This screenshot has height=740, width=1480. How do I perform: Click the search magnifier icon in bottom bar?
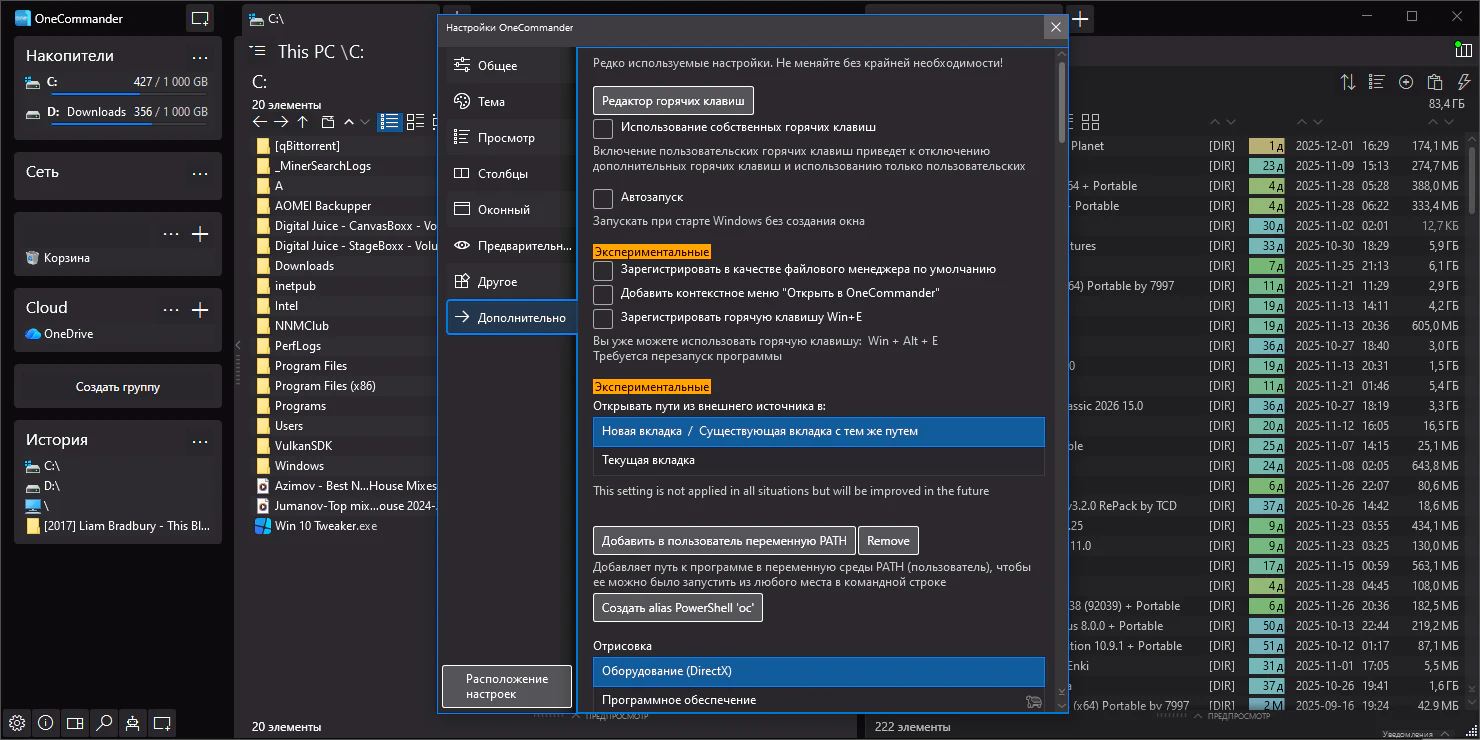pos(103,723)
